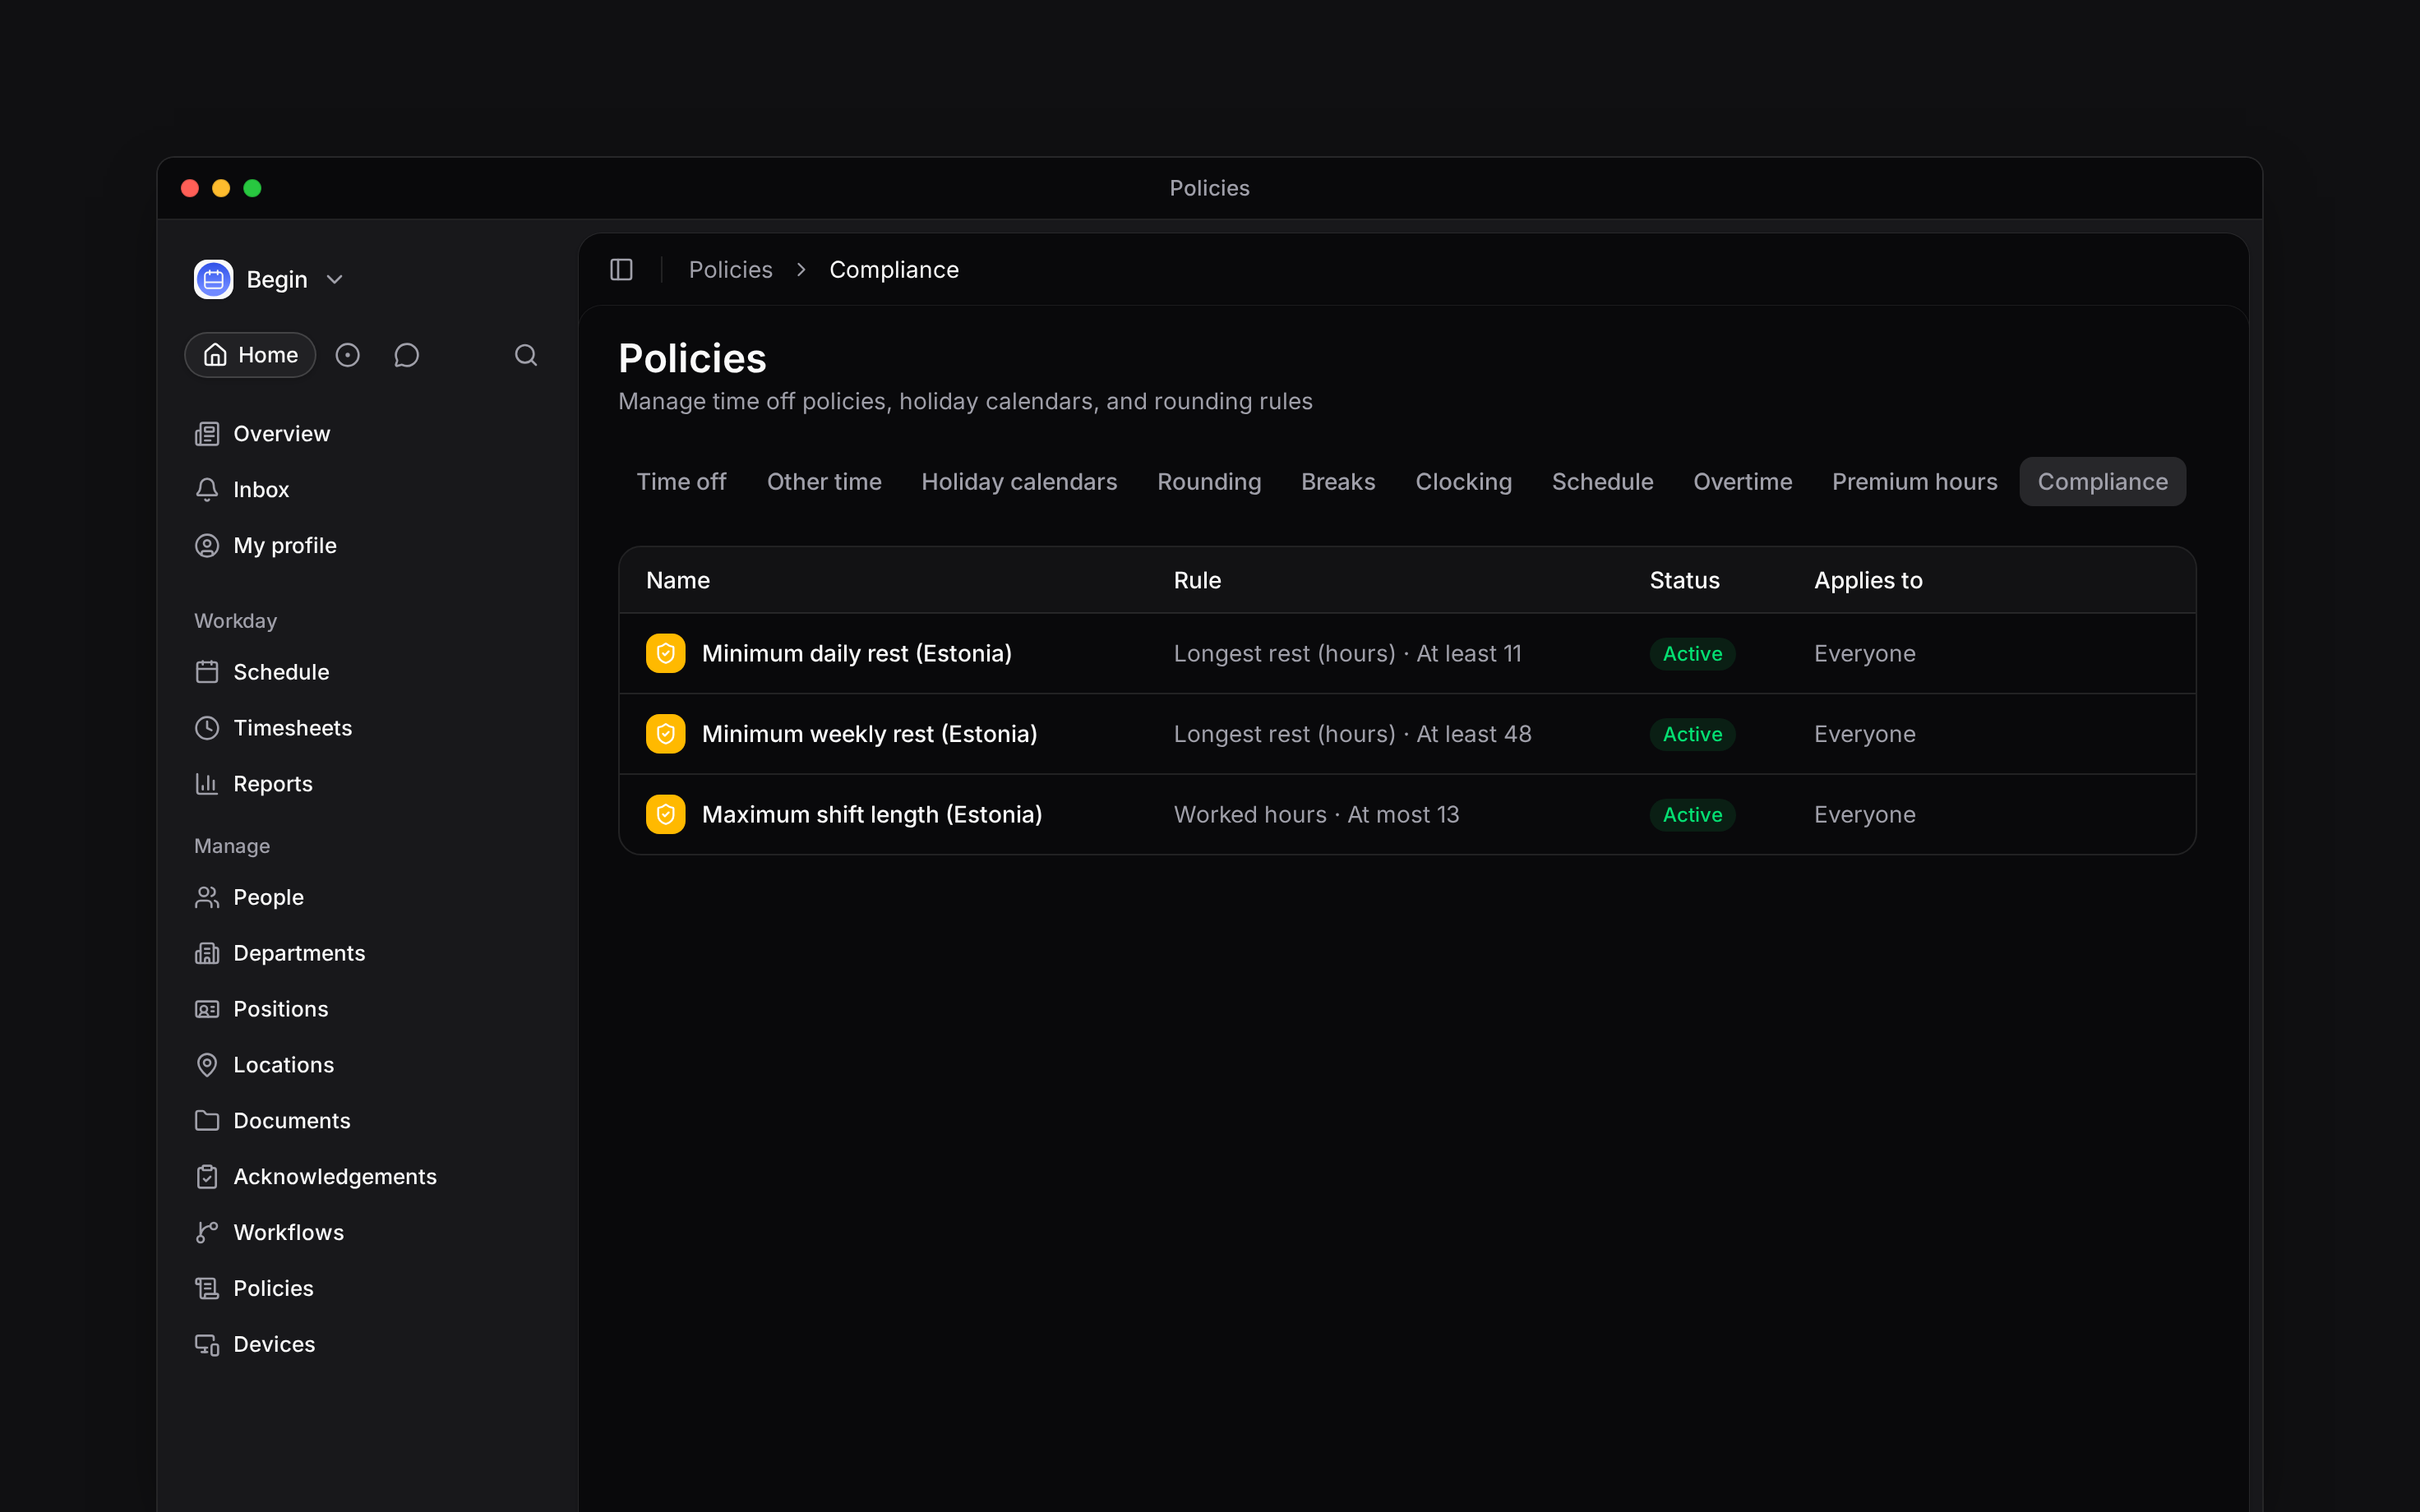Click the Applies to column header

point(1868,581)
